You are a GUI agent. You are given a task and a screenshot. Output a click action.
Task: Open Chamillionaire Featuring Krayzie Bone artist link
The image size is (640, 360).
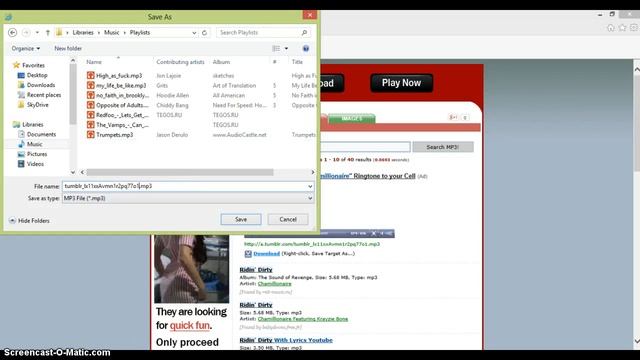[x=303, y=319]
